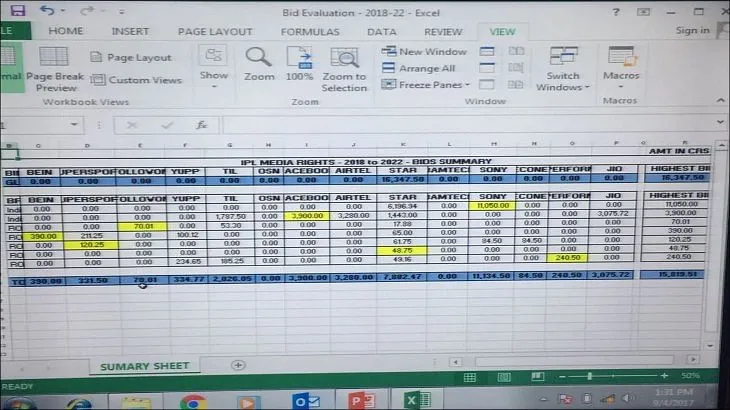Open Chrome from the taskbar
This screenshot has height=410, width=730.
193,401
